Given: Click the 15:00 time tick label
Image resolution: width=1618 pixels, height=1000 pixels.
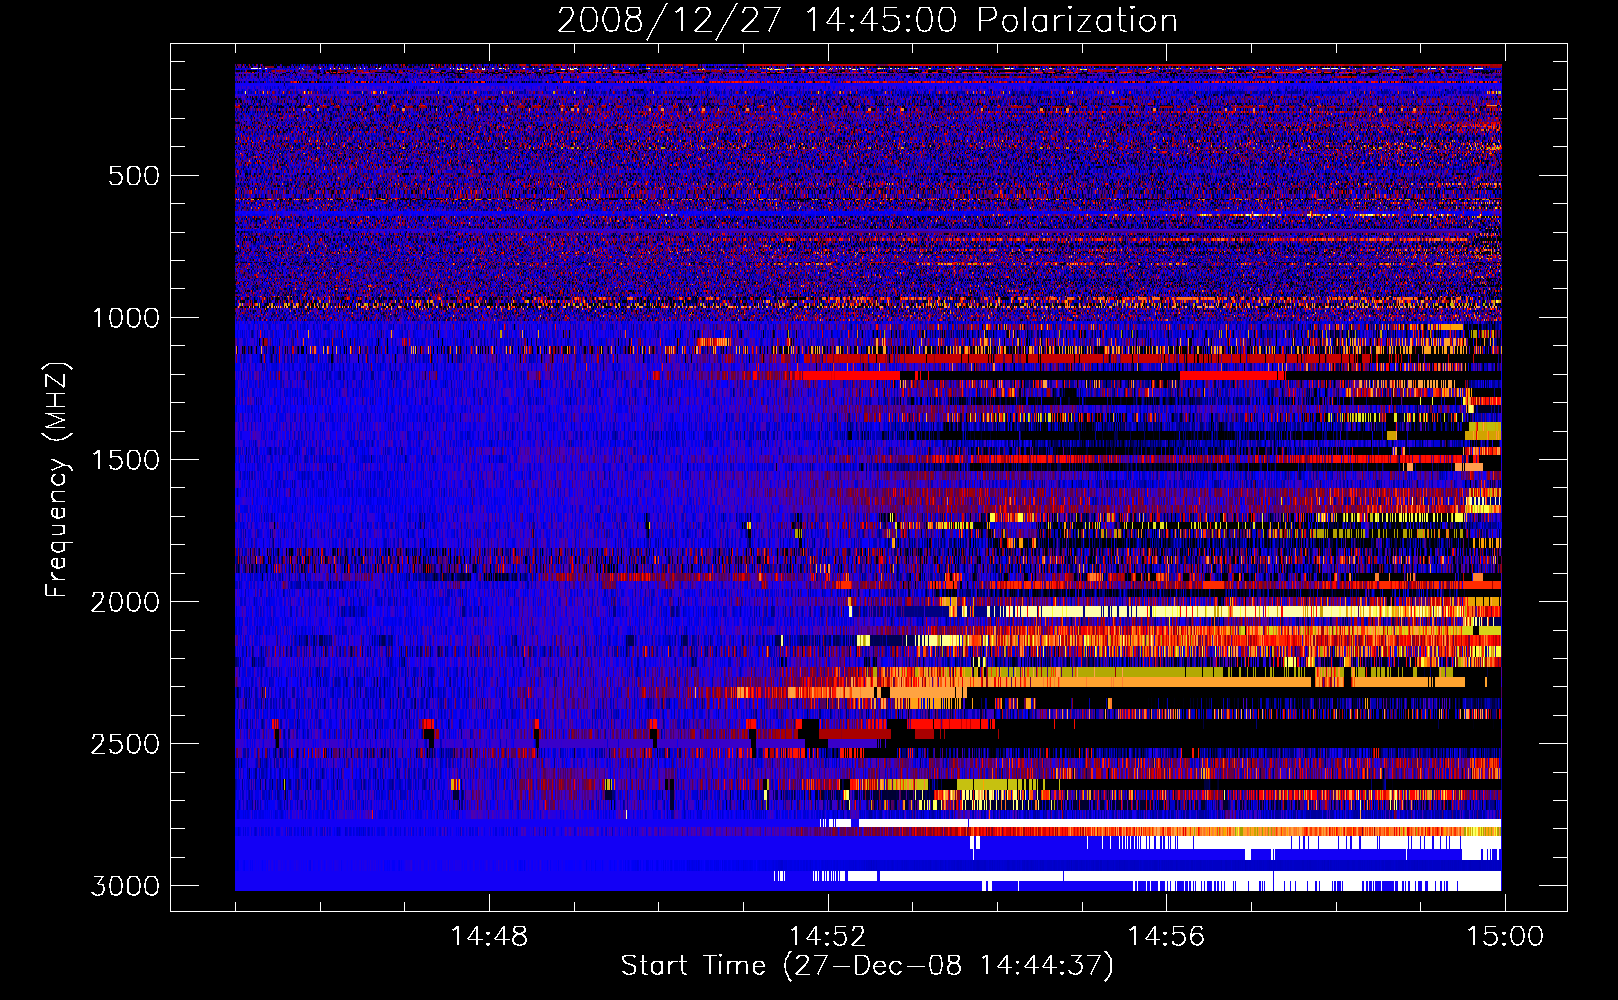Looking at the screenshot, I should [1505, 937].
